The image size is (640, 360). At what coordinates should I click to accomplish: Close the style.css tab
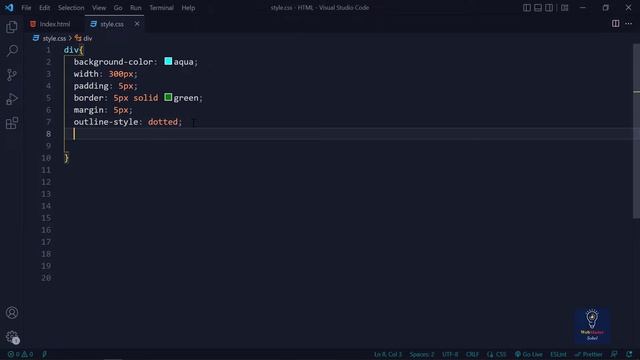(137, 24)
